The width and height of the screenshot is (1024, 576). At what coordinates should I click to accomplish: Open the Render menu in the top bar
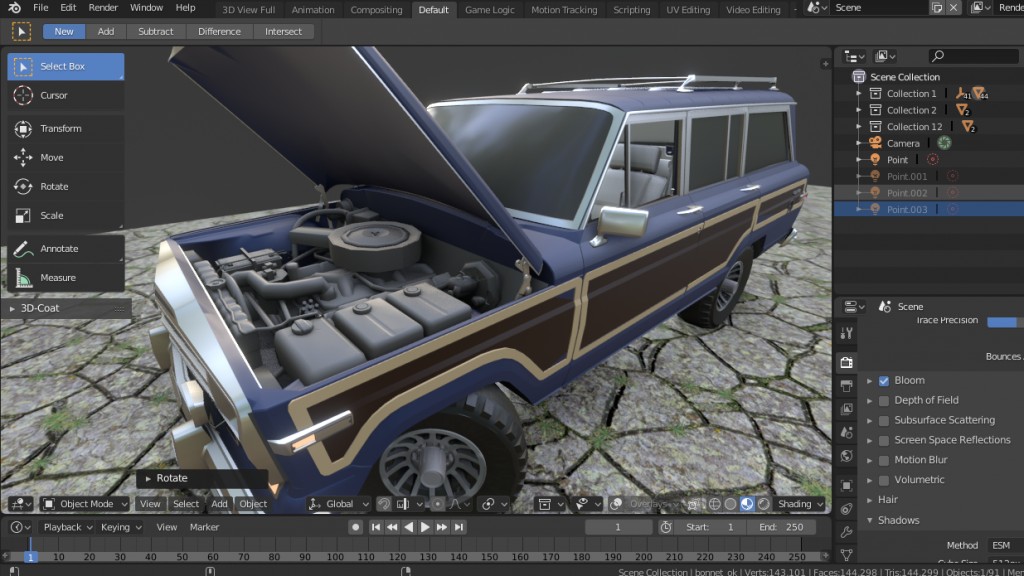[x=102, y=7]
